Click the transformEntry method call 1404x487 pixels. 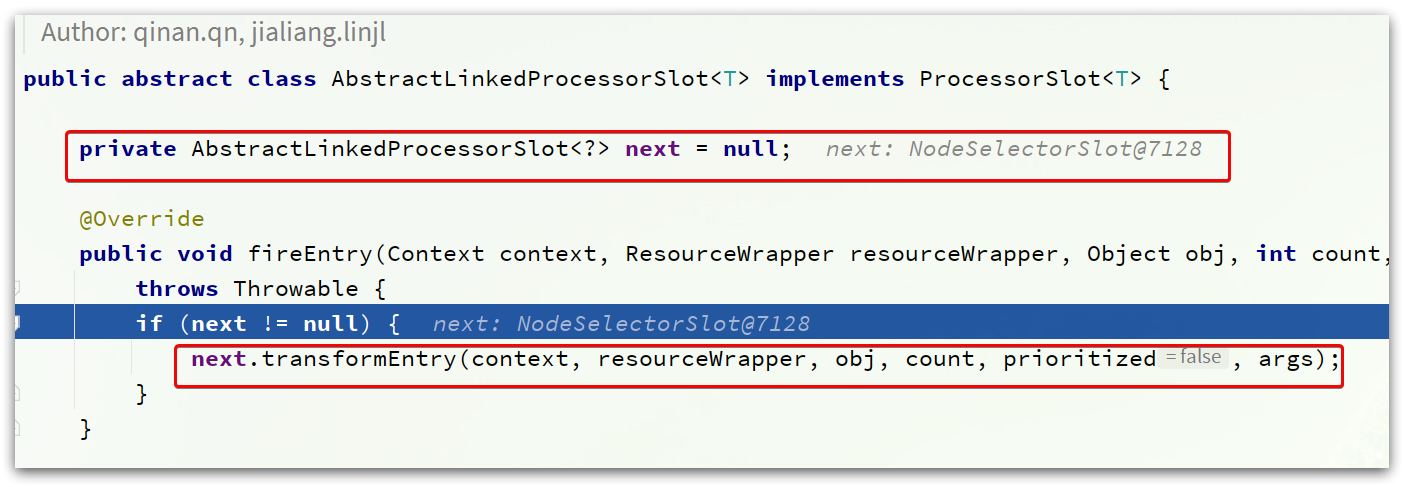point(358,359)
